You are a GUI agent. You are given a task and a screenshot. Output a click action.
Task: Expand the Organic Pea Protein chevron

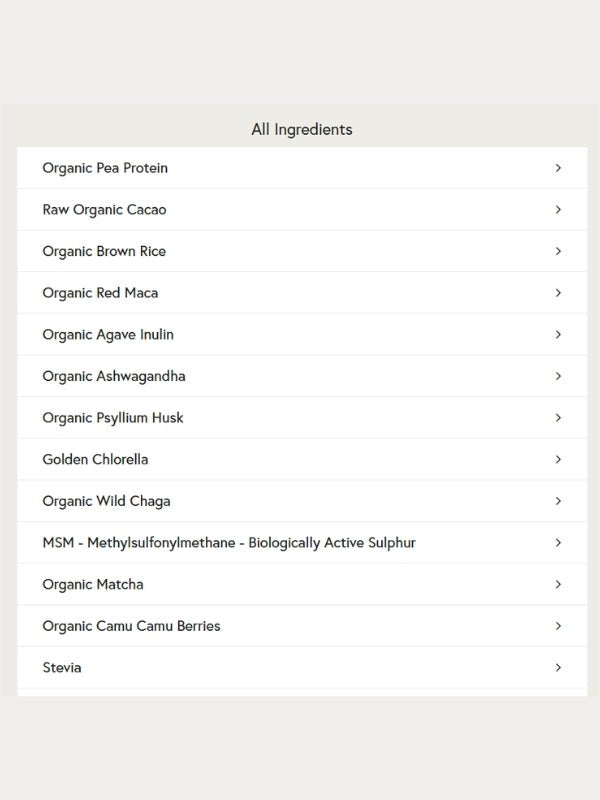point(558,168)
